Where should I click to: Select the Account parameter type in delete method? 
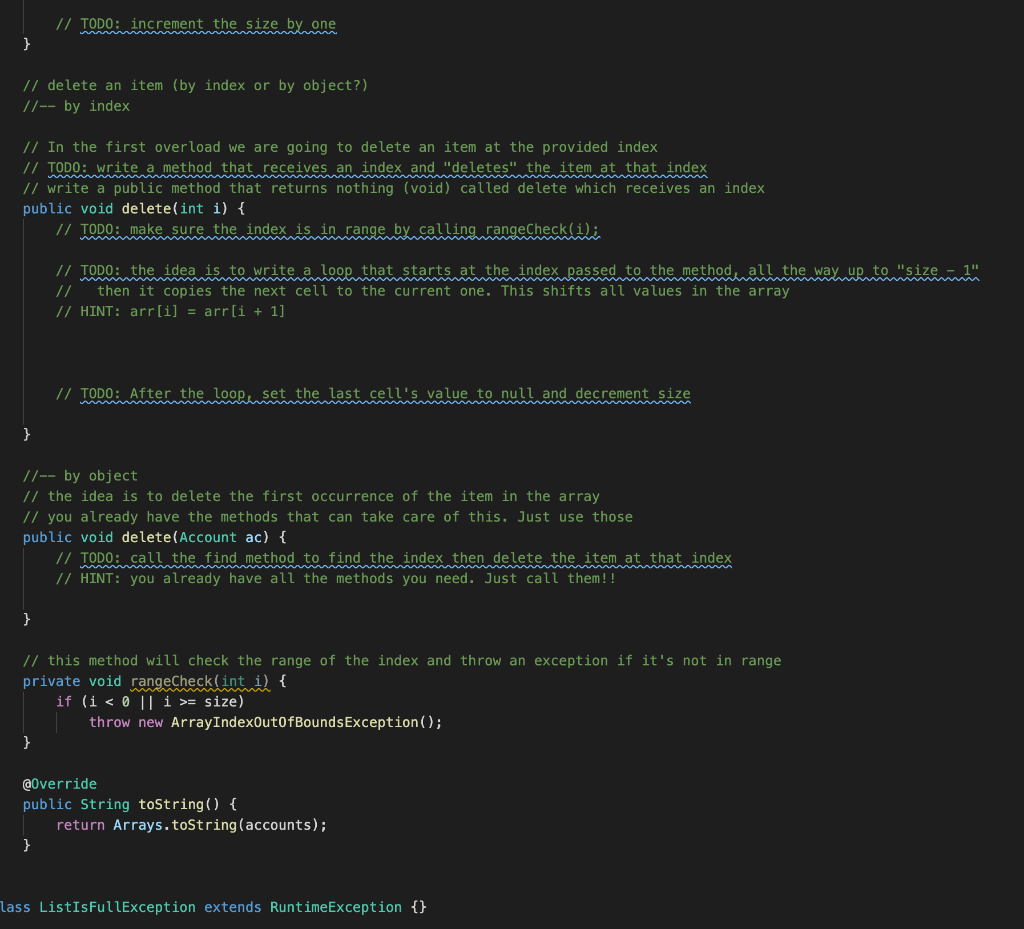[x=208, y=537]
